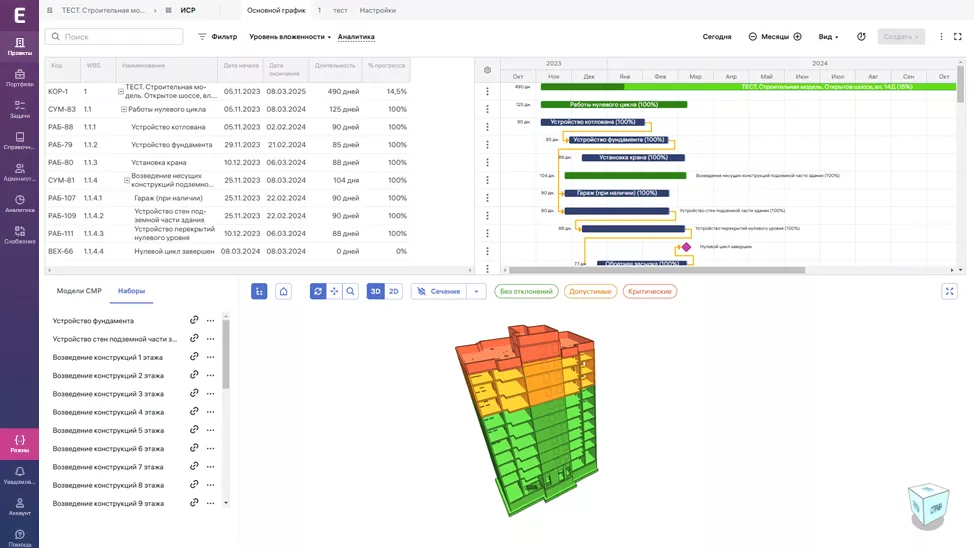
Task: Click the home view icon in 3D toolbar
Action: click(x=283, y=291)
